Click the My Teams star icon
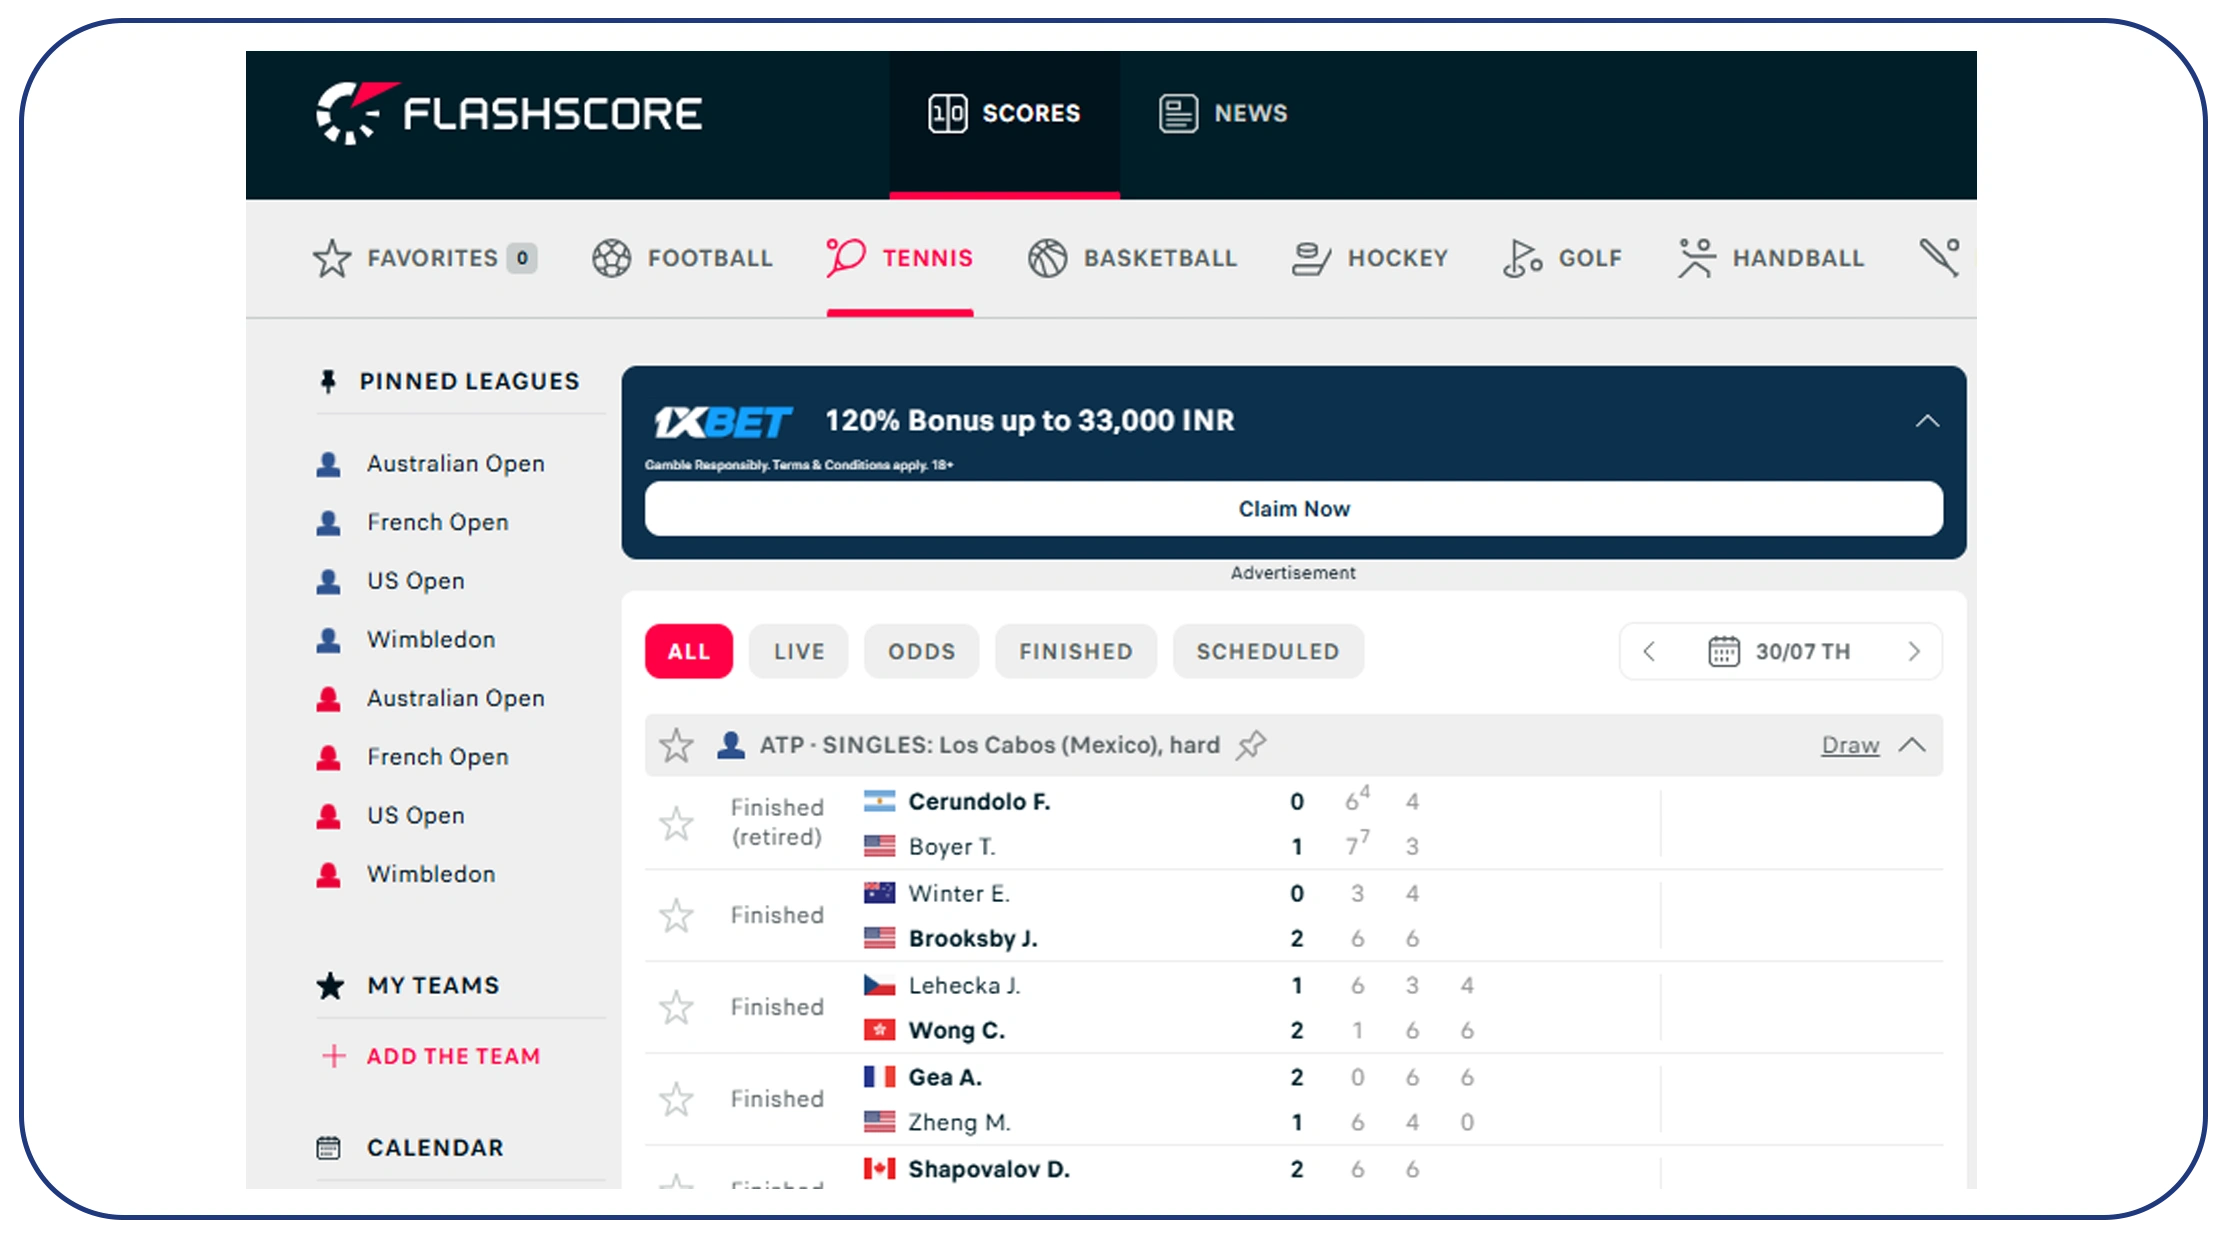The width and height of the screenshot is (2223, 1240). (x=330, y=986)
